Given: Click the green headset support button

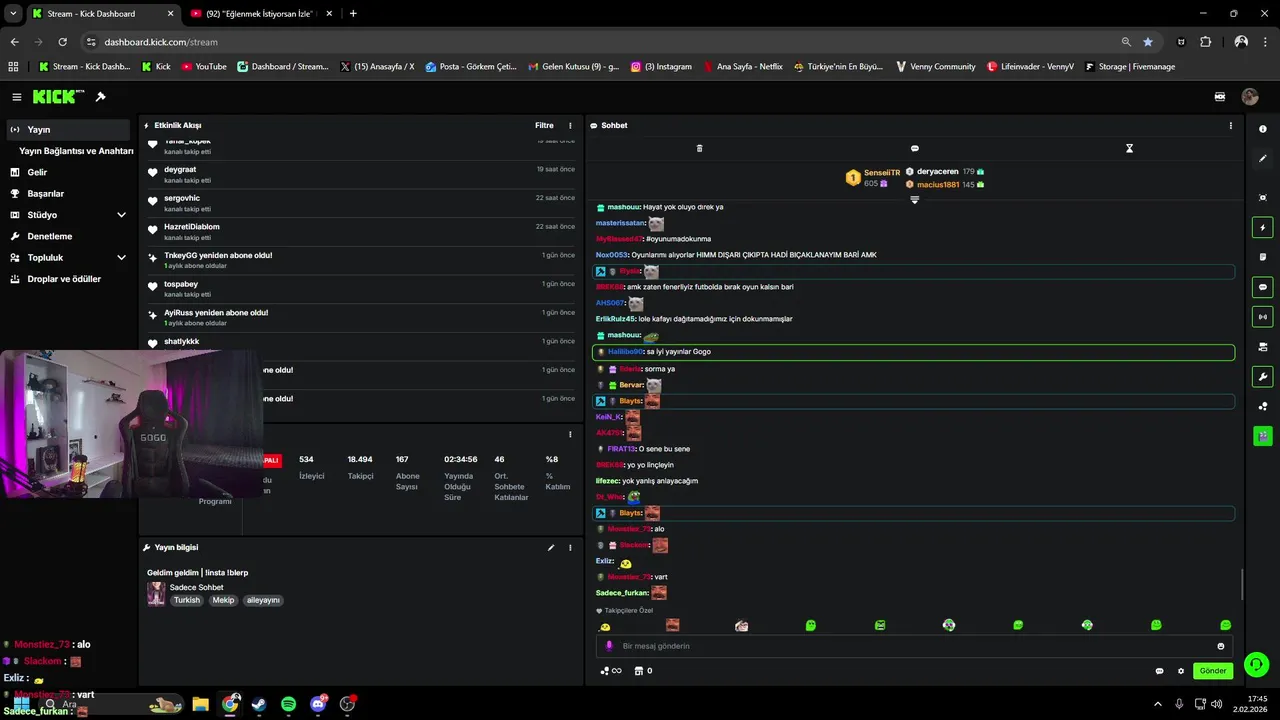Looking at the screenshot, I should [1257, 664].
